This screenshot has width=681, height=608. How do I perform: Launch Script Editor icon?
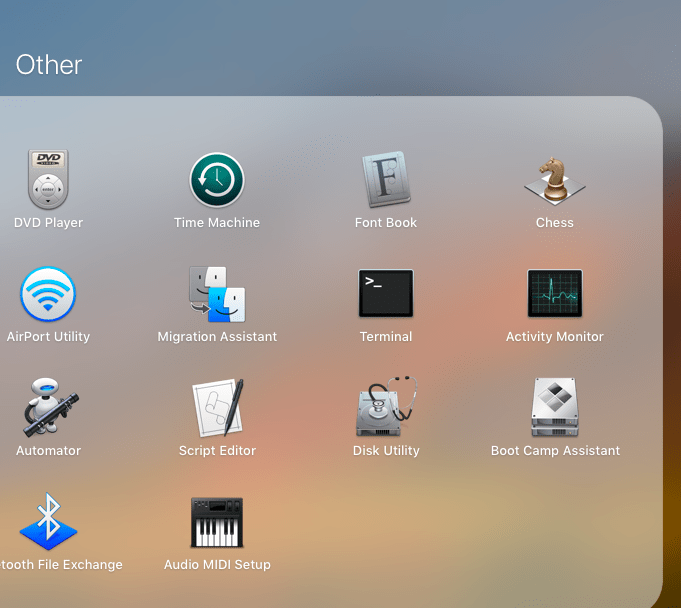(218, 407)
